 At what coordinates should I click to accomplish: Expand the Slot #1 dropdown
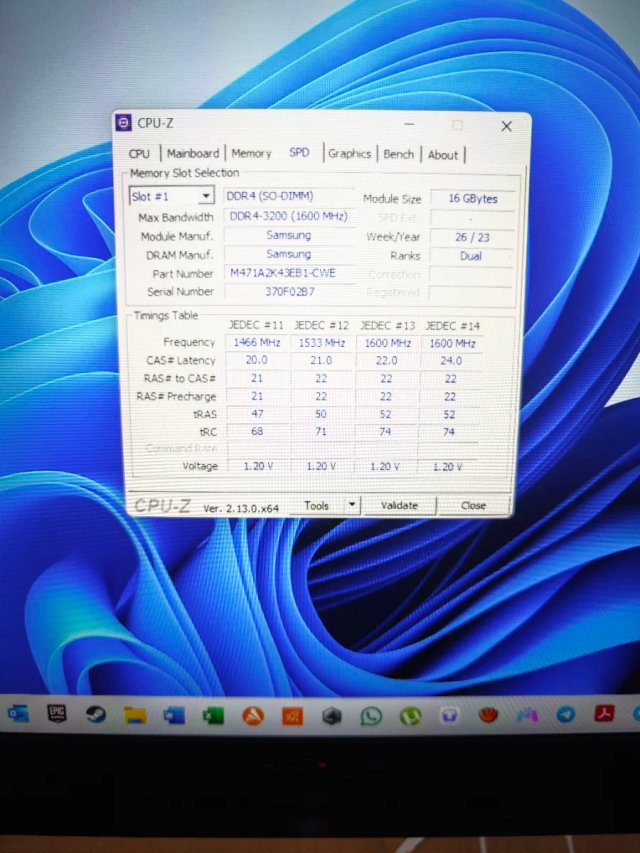[206, 196]
